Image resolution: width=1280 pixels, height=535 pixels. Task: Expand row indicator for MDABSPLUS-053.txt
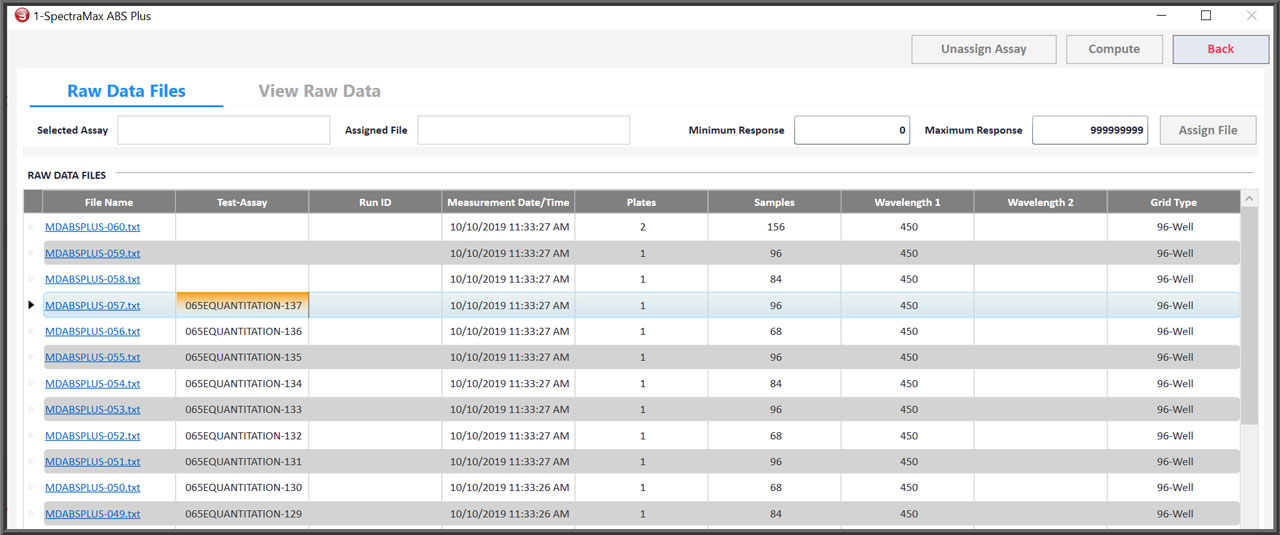coord(32,409)
